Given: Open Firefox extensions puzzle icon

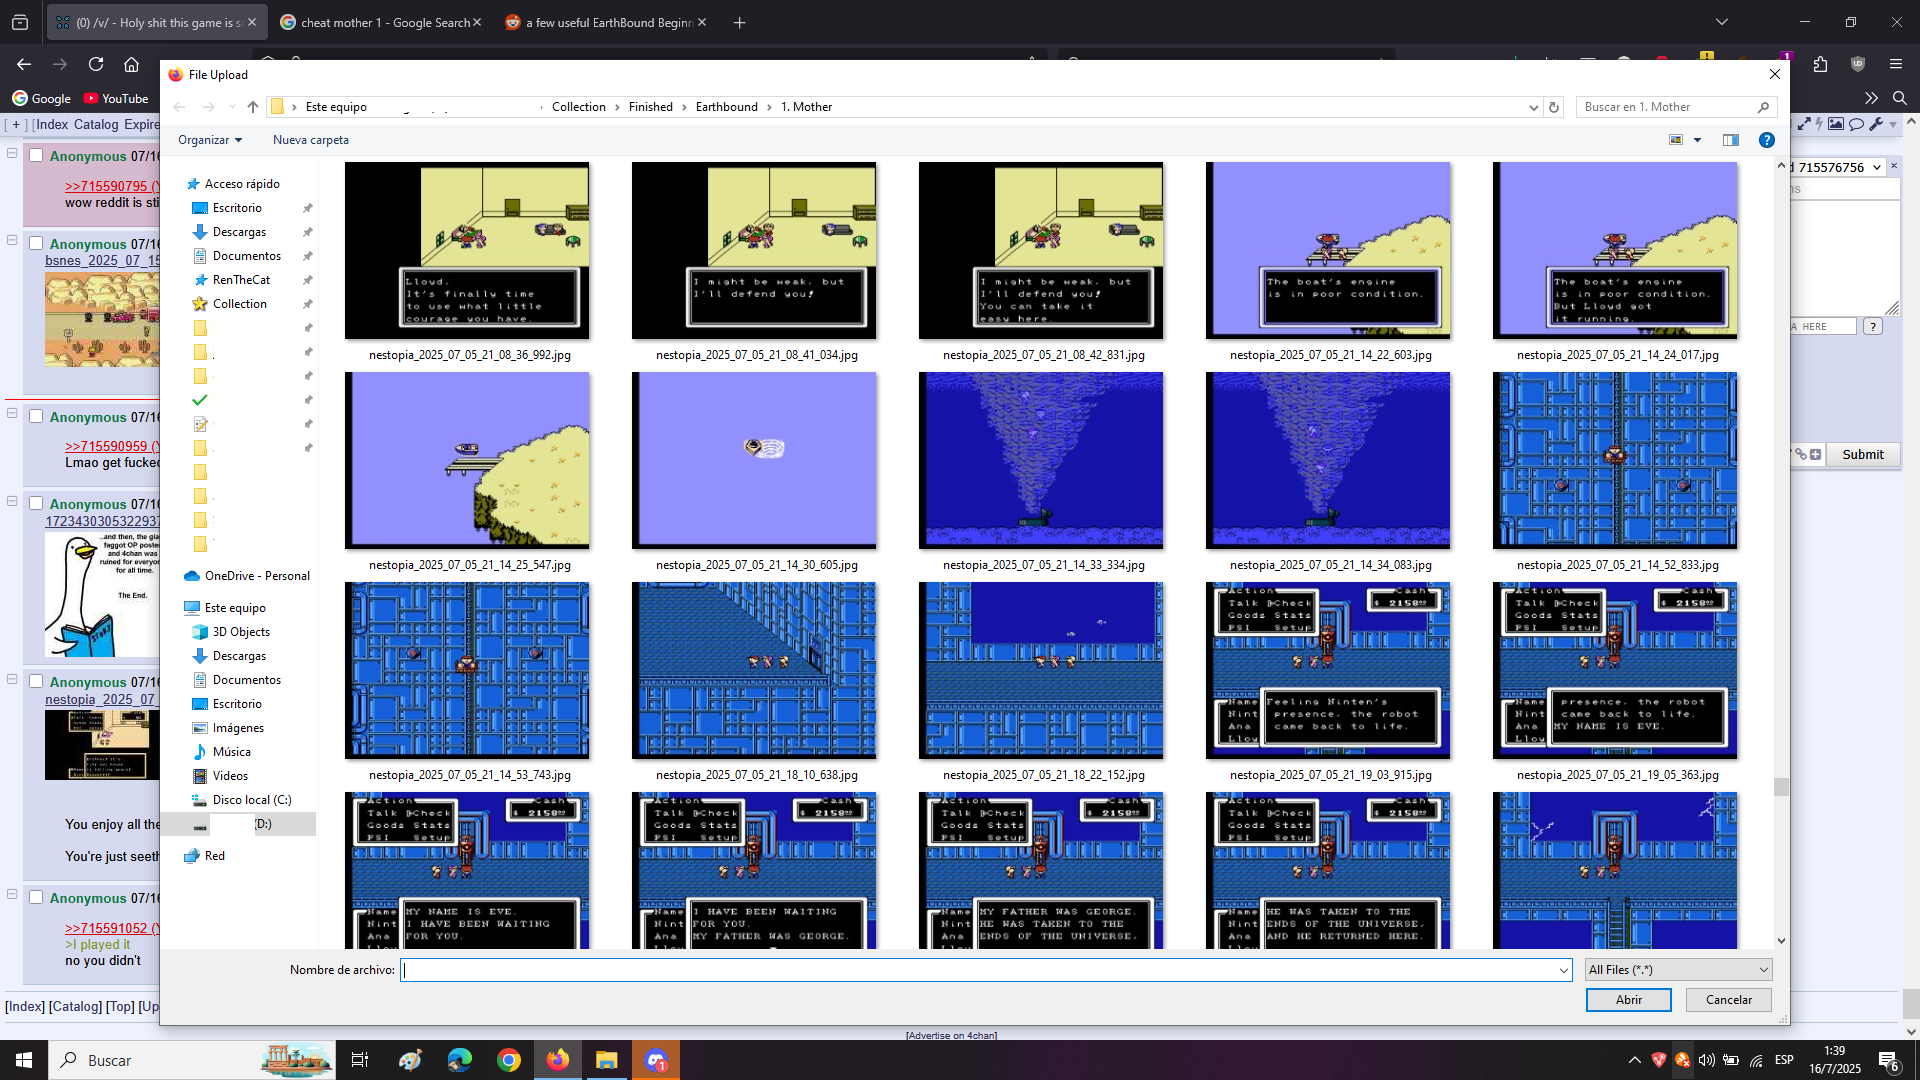Looking at the screenshot, I should pos(1820,64).
